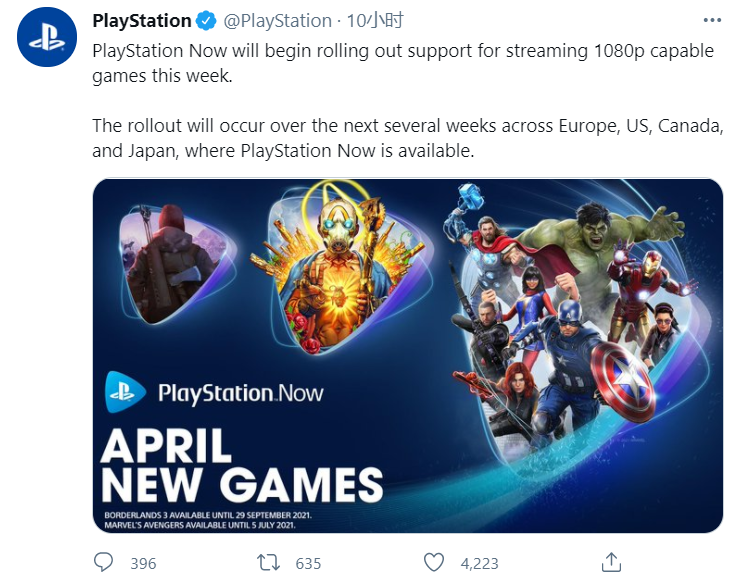Click the blue verified badge
733x581 pixels.
pos(206,20)
